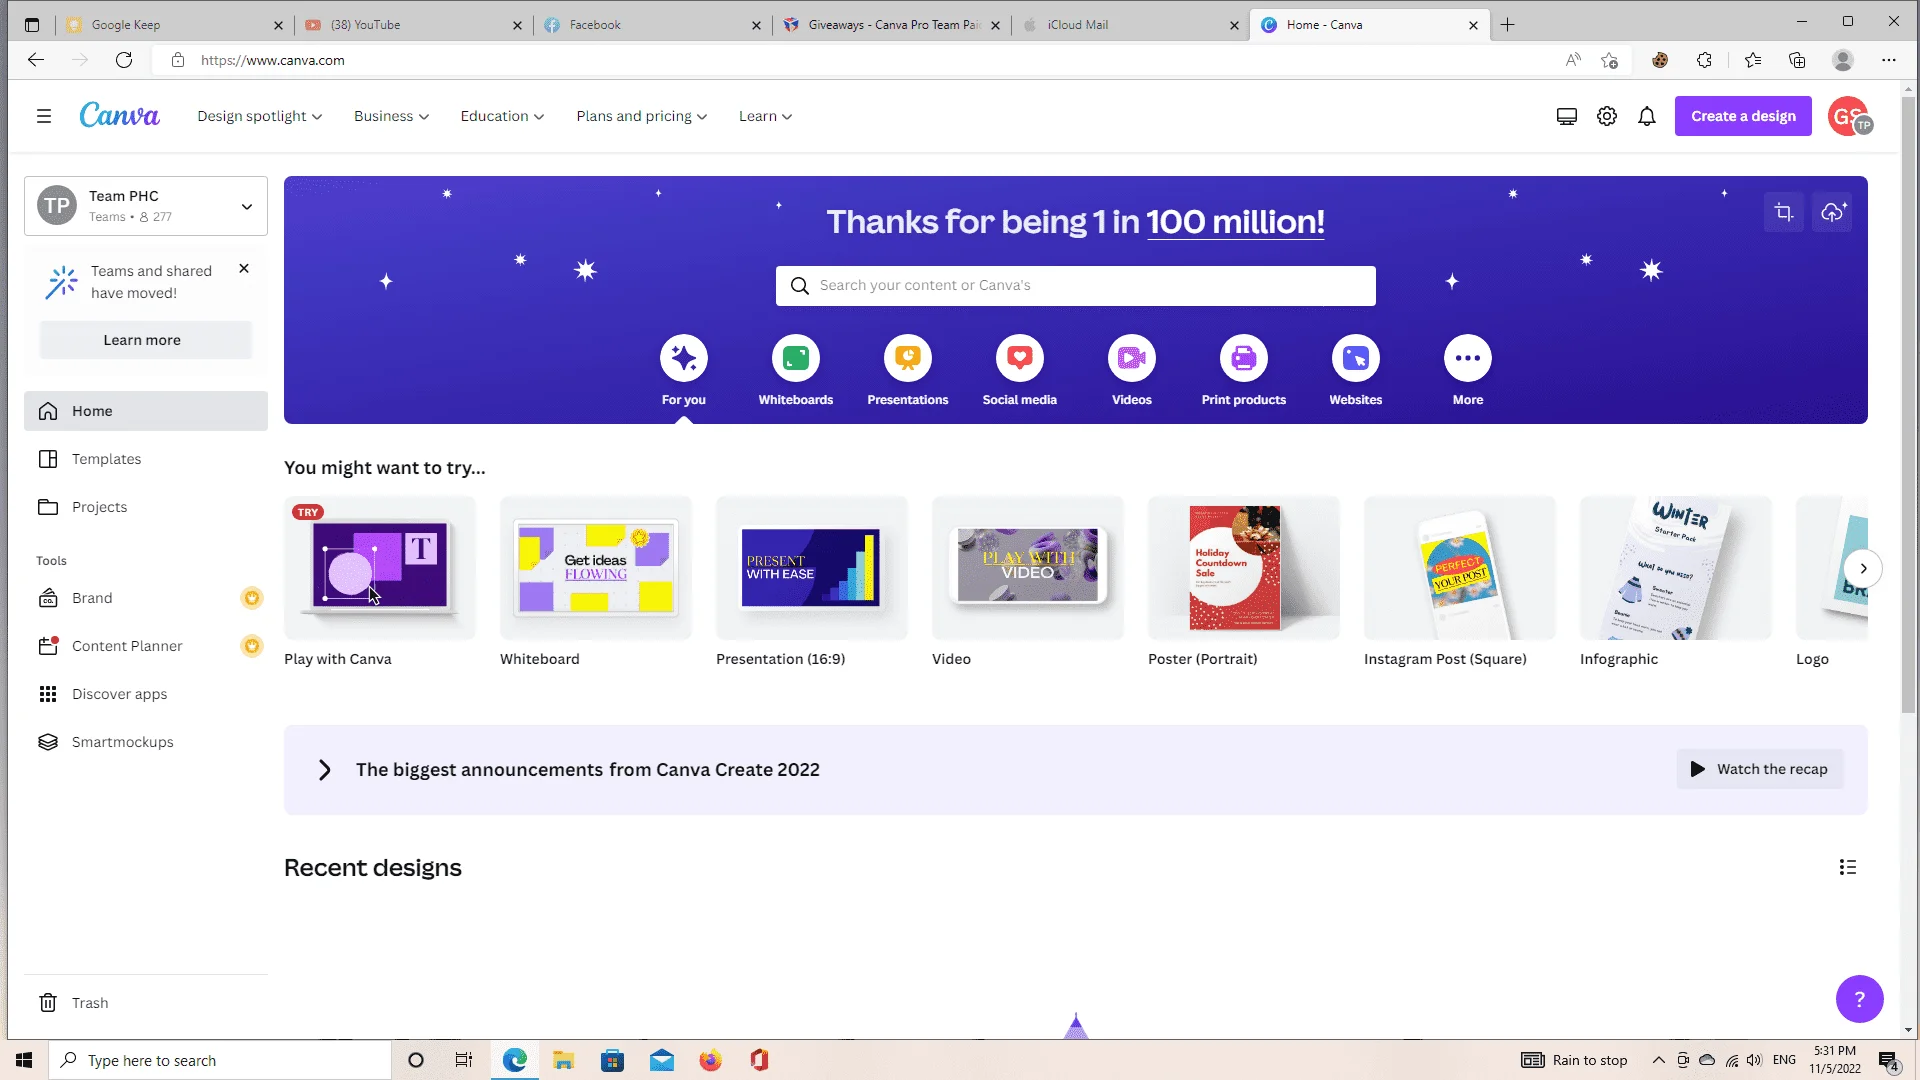Click the custom size crop icon in banner

coord(1784,212)
